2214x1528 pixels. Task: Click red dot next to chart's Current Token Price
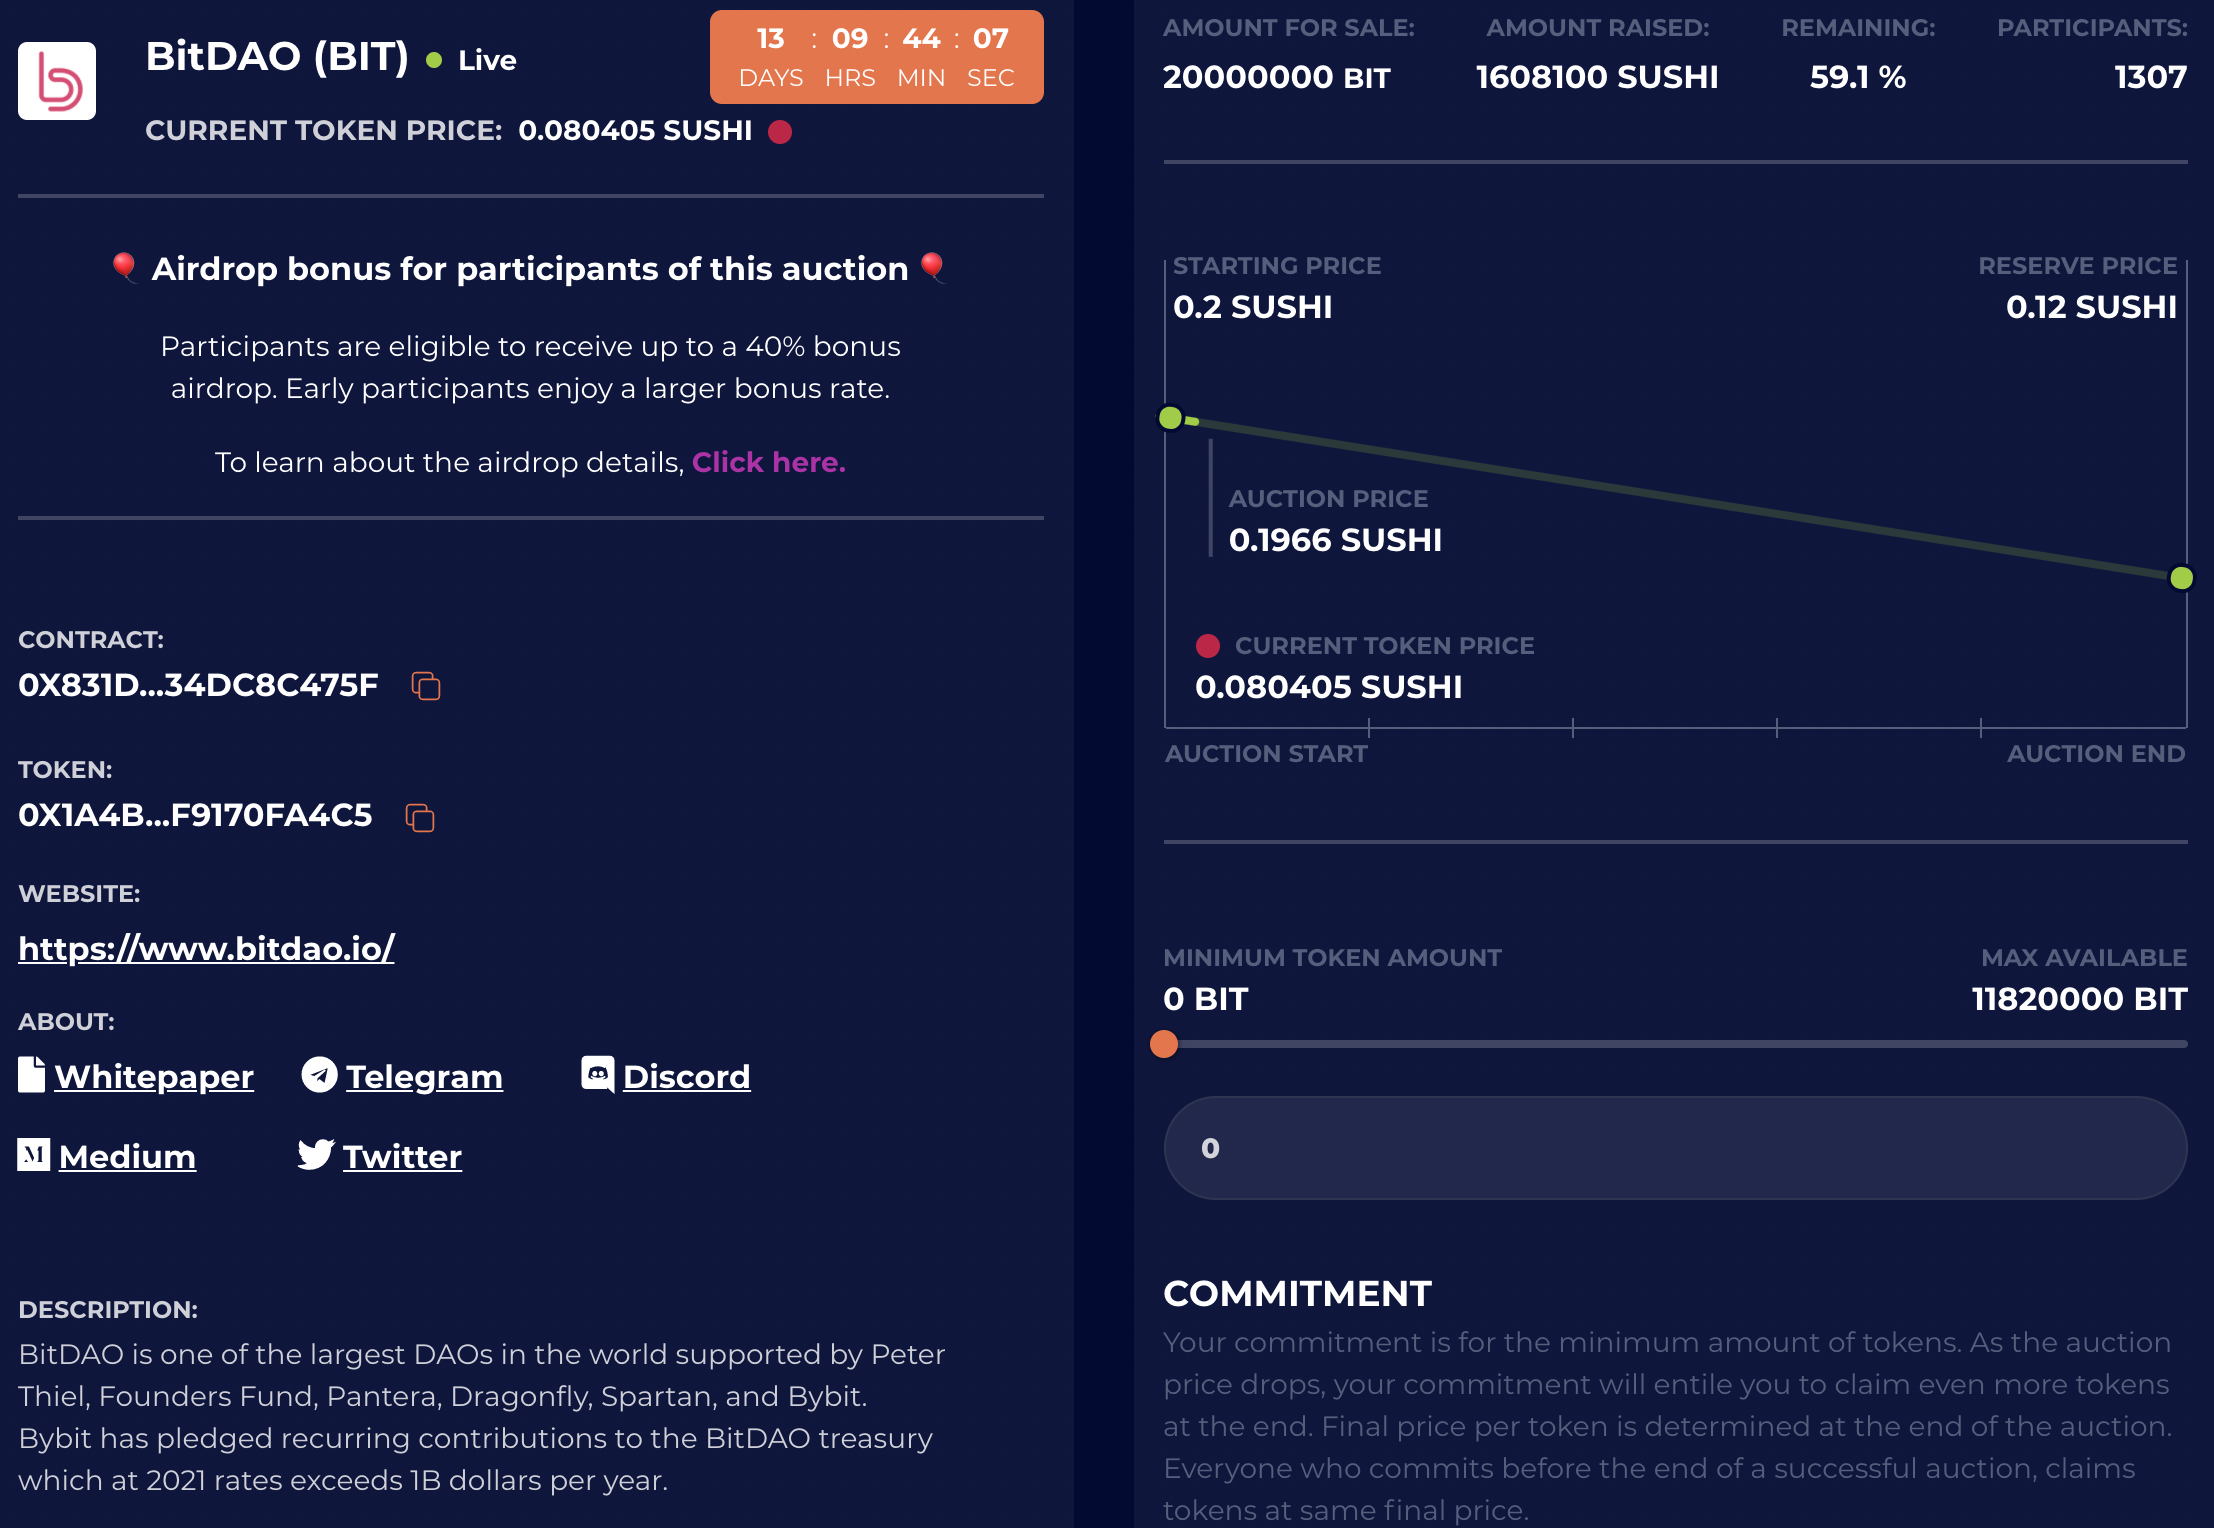[x=1208, y=646]
